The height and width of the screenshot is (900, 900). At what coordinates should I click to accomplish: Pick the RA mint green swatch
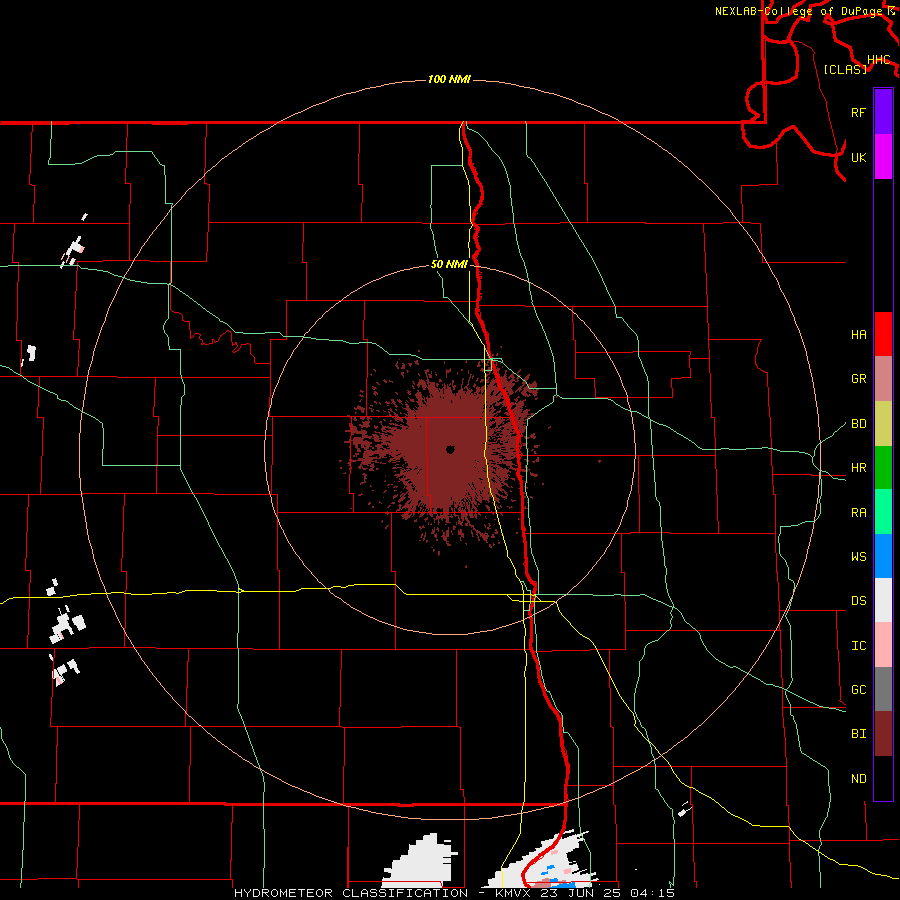883,512
